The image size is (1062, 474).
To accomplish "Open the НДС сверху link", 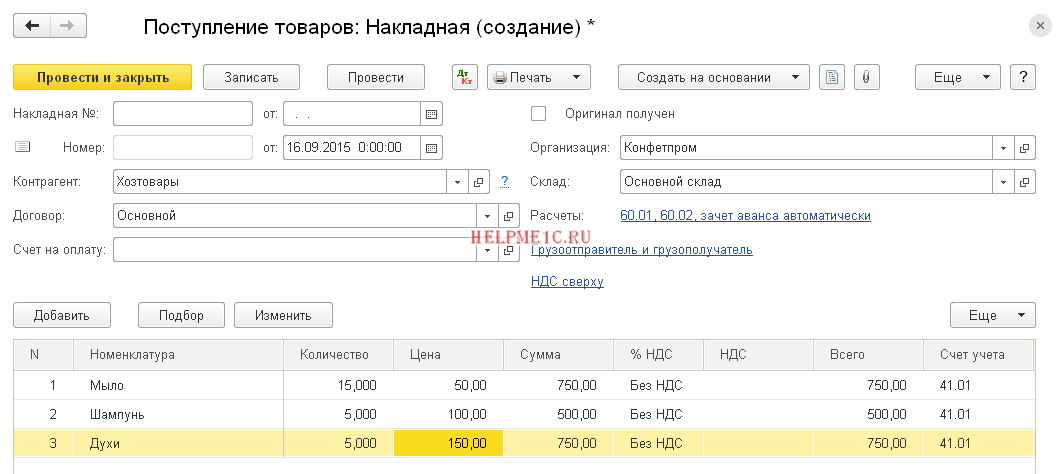I will coord(567,282).
